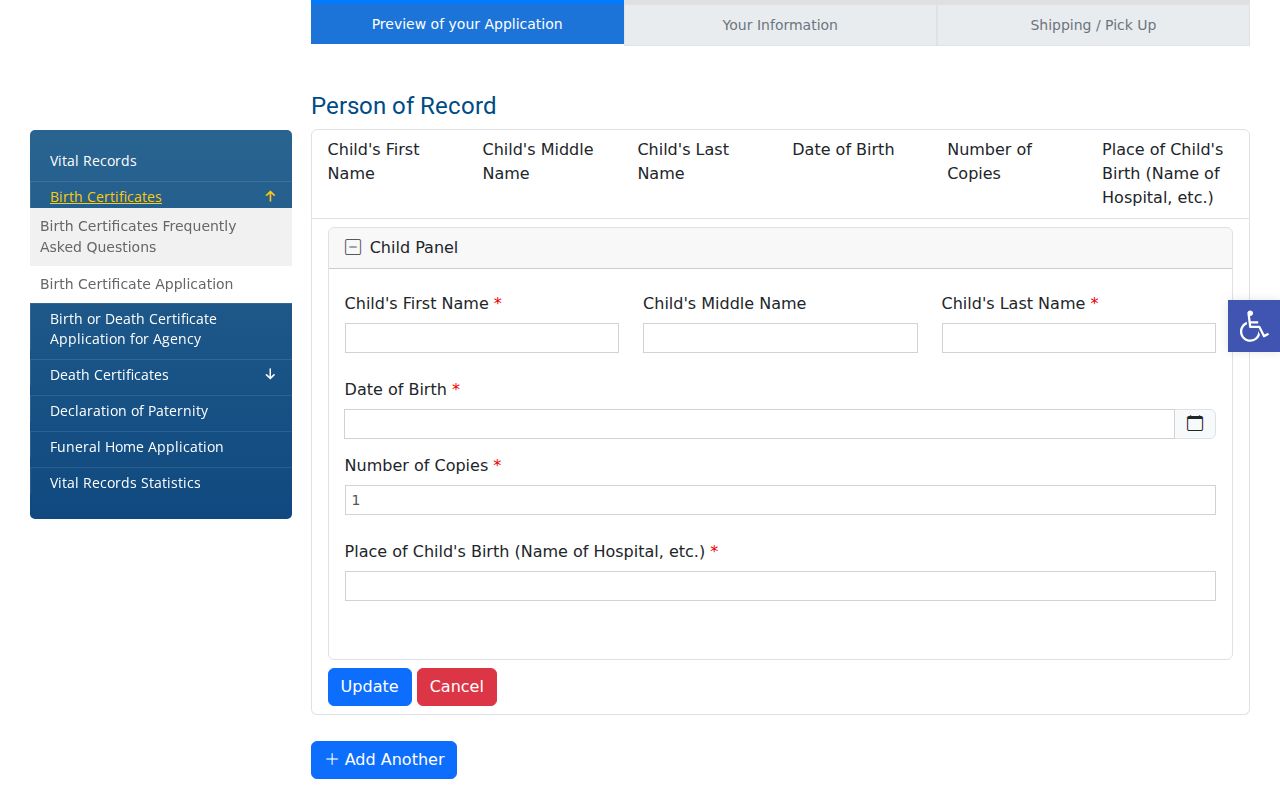Open the Date of Birth calendar picker
Viewport: 1280px width, 800px height.
pyautogui.click(x=1195, y=424)
